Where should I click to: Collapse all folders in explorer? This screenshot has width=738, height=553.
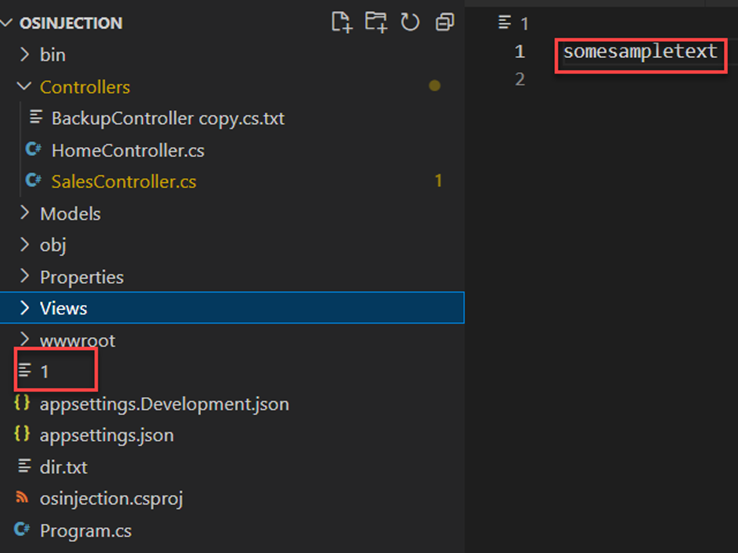point(444,22)
